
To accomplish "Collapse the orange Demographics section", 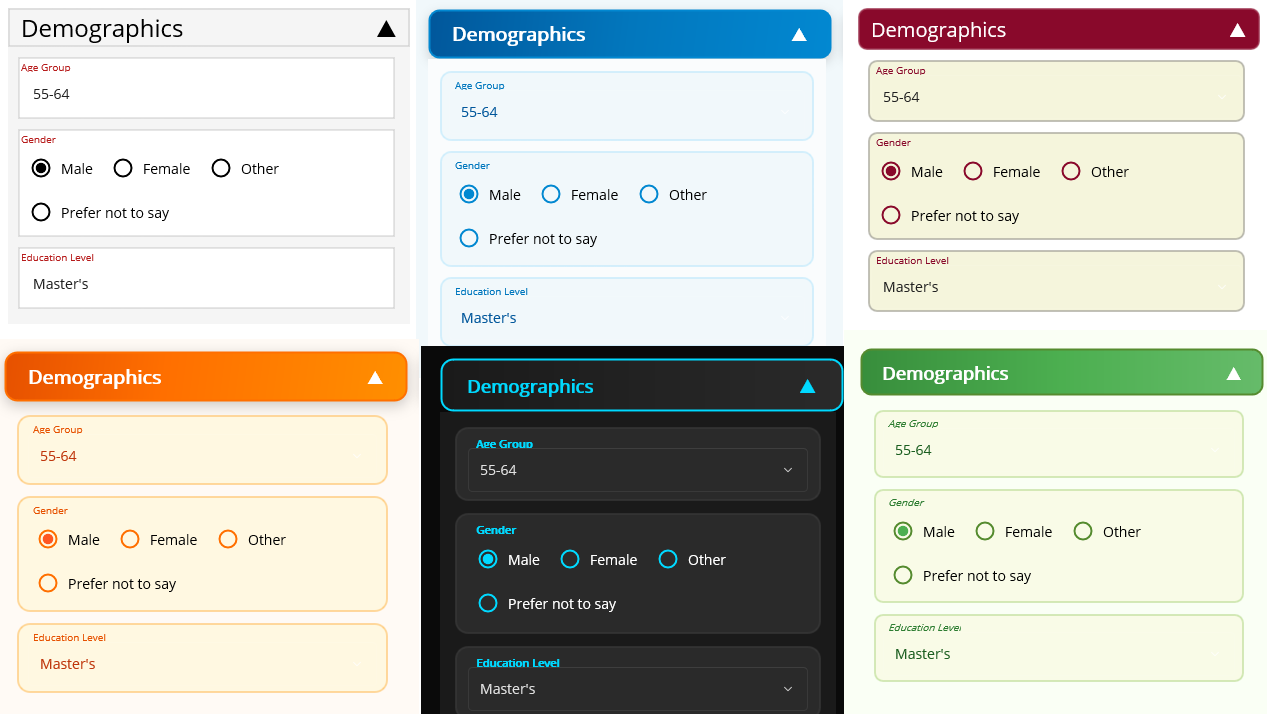I will click(x=375, y=377).
